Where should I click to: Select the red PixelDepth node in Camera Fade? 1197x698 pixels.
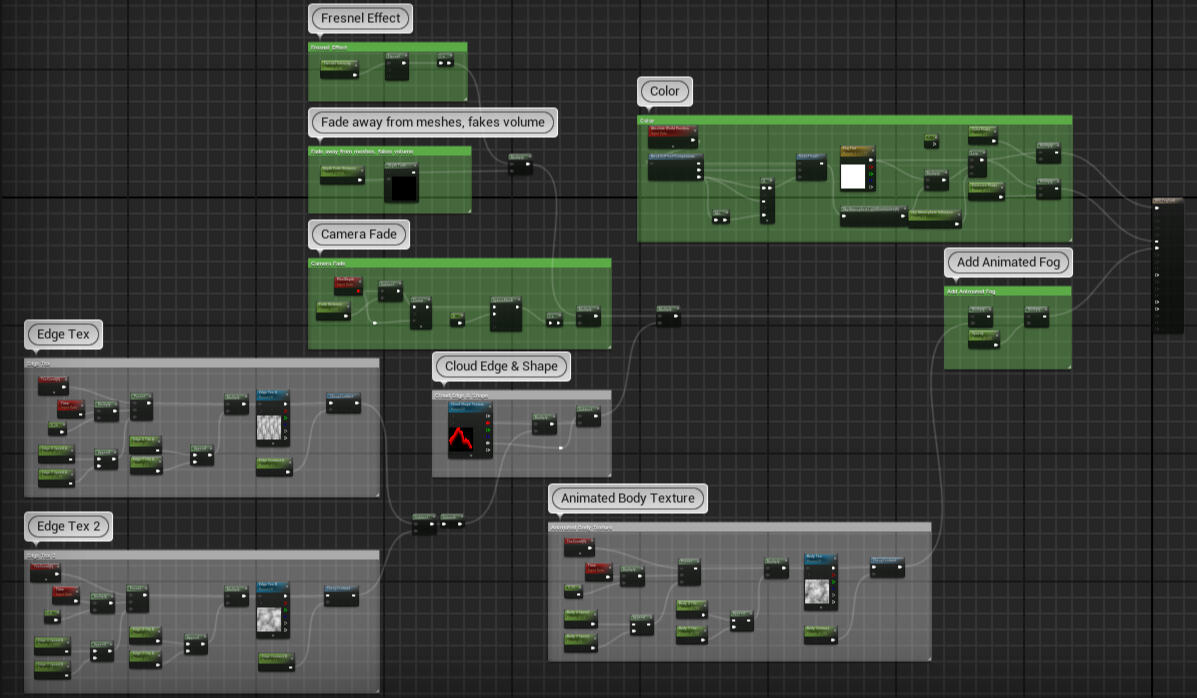[x=347, y=283]
